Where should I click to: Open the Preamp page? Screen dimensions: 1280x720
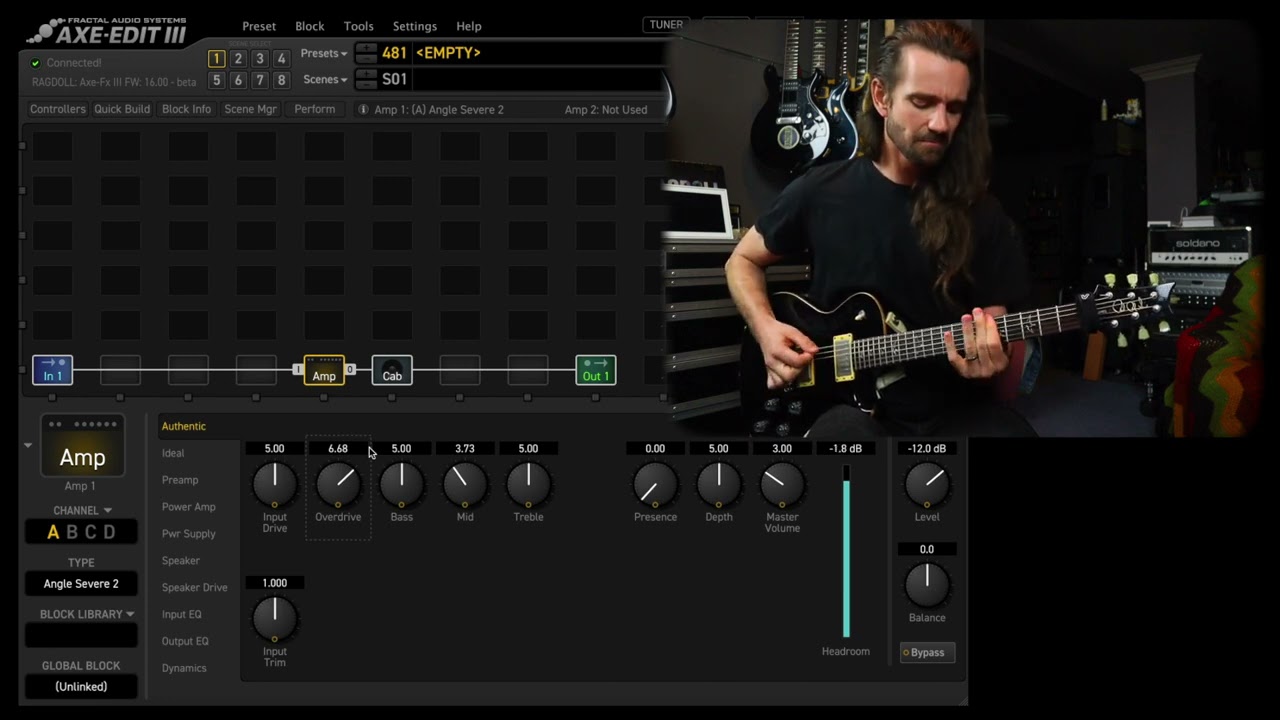click(180, 480)
